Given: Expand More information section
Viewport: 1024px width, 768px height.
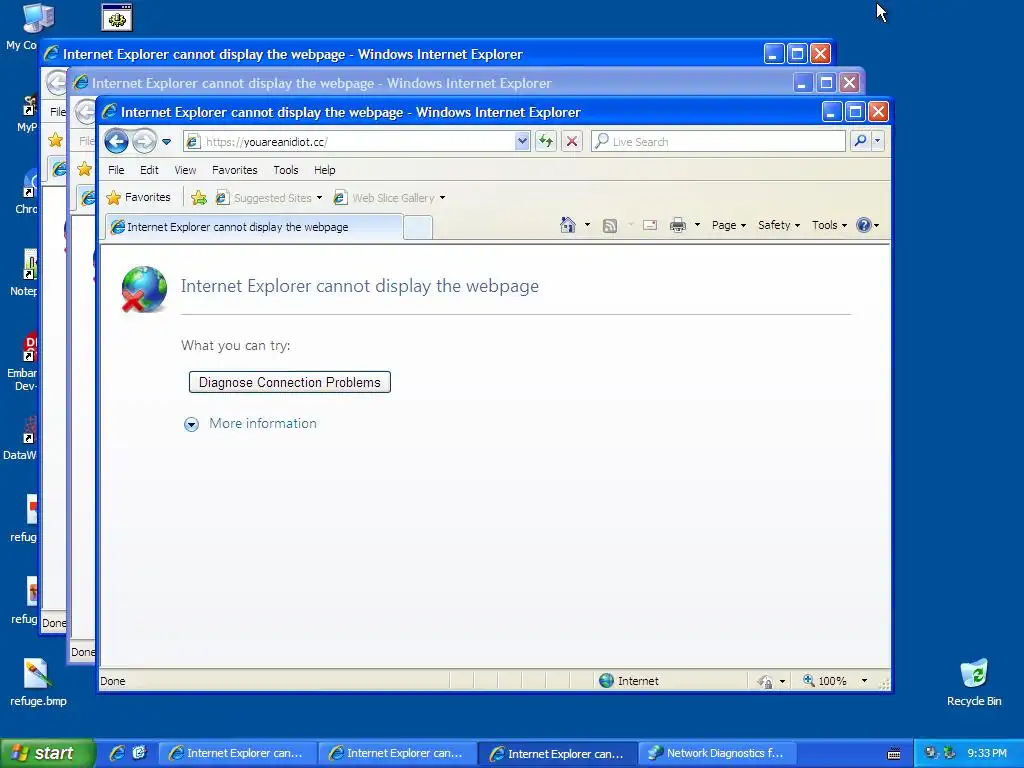Looking at the screenshot, I should pos(250,423).
